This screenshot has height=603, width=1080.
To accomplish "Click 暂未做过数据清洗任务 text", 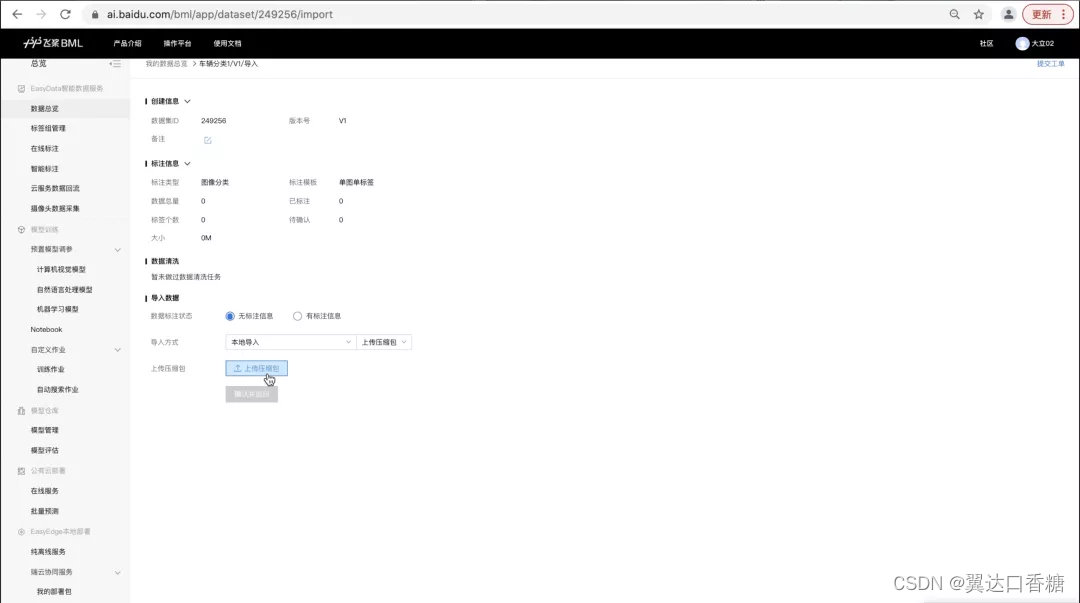I will point(186,277).
